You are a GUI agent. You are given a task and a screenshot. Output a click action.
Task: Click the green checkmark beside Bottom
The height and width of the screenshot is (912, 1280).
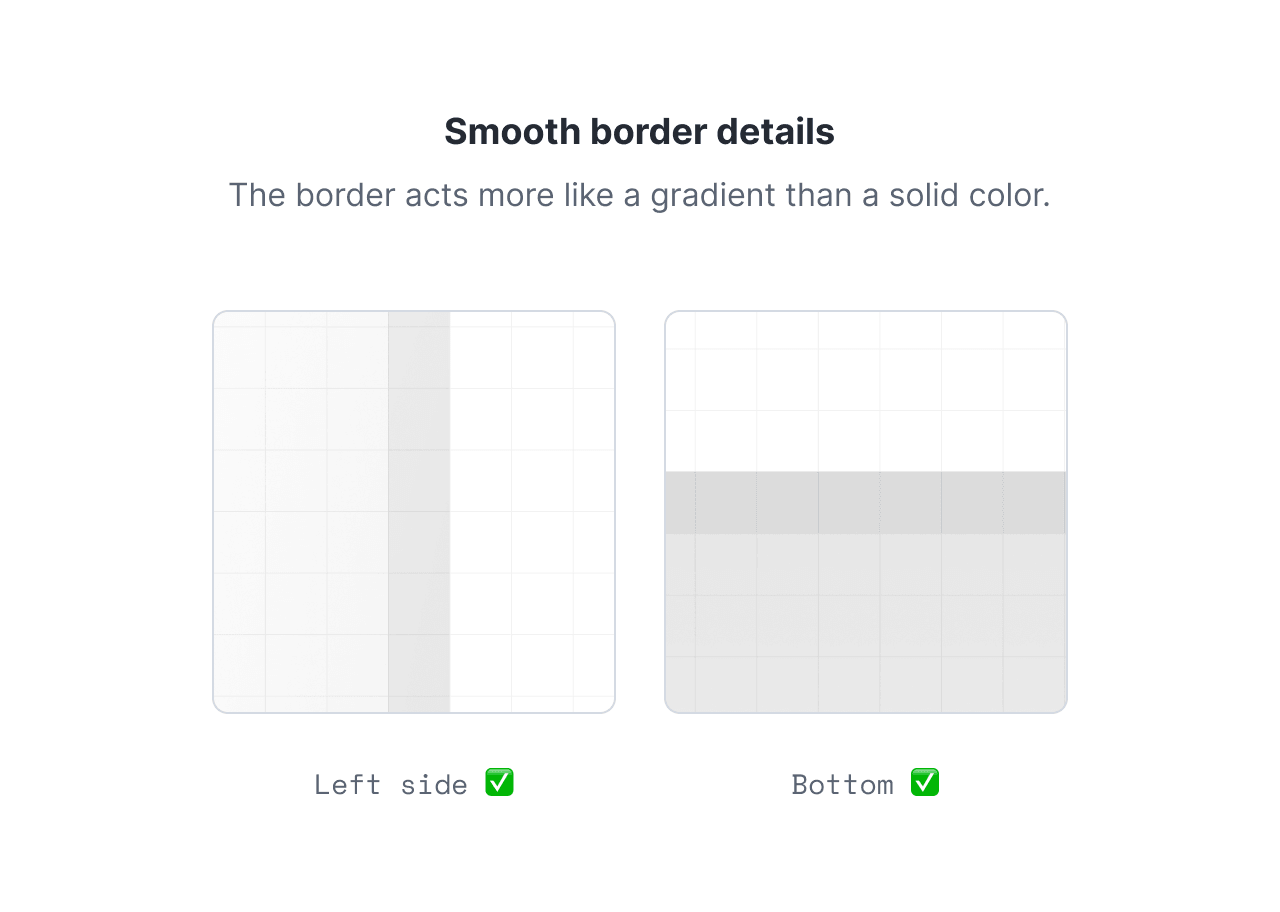click(925, 783)
